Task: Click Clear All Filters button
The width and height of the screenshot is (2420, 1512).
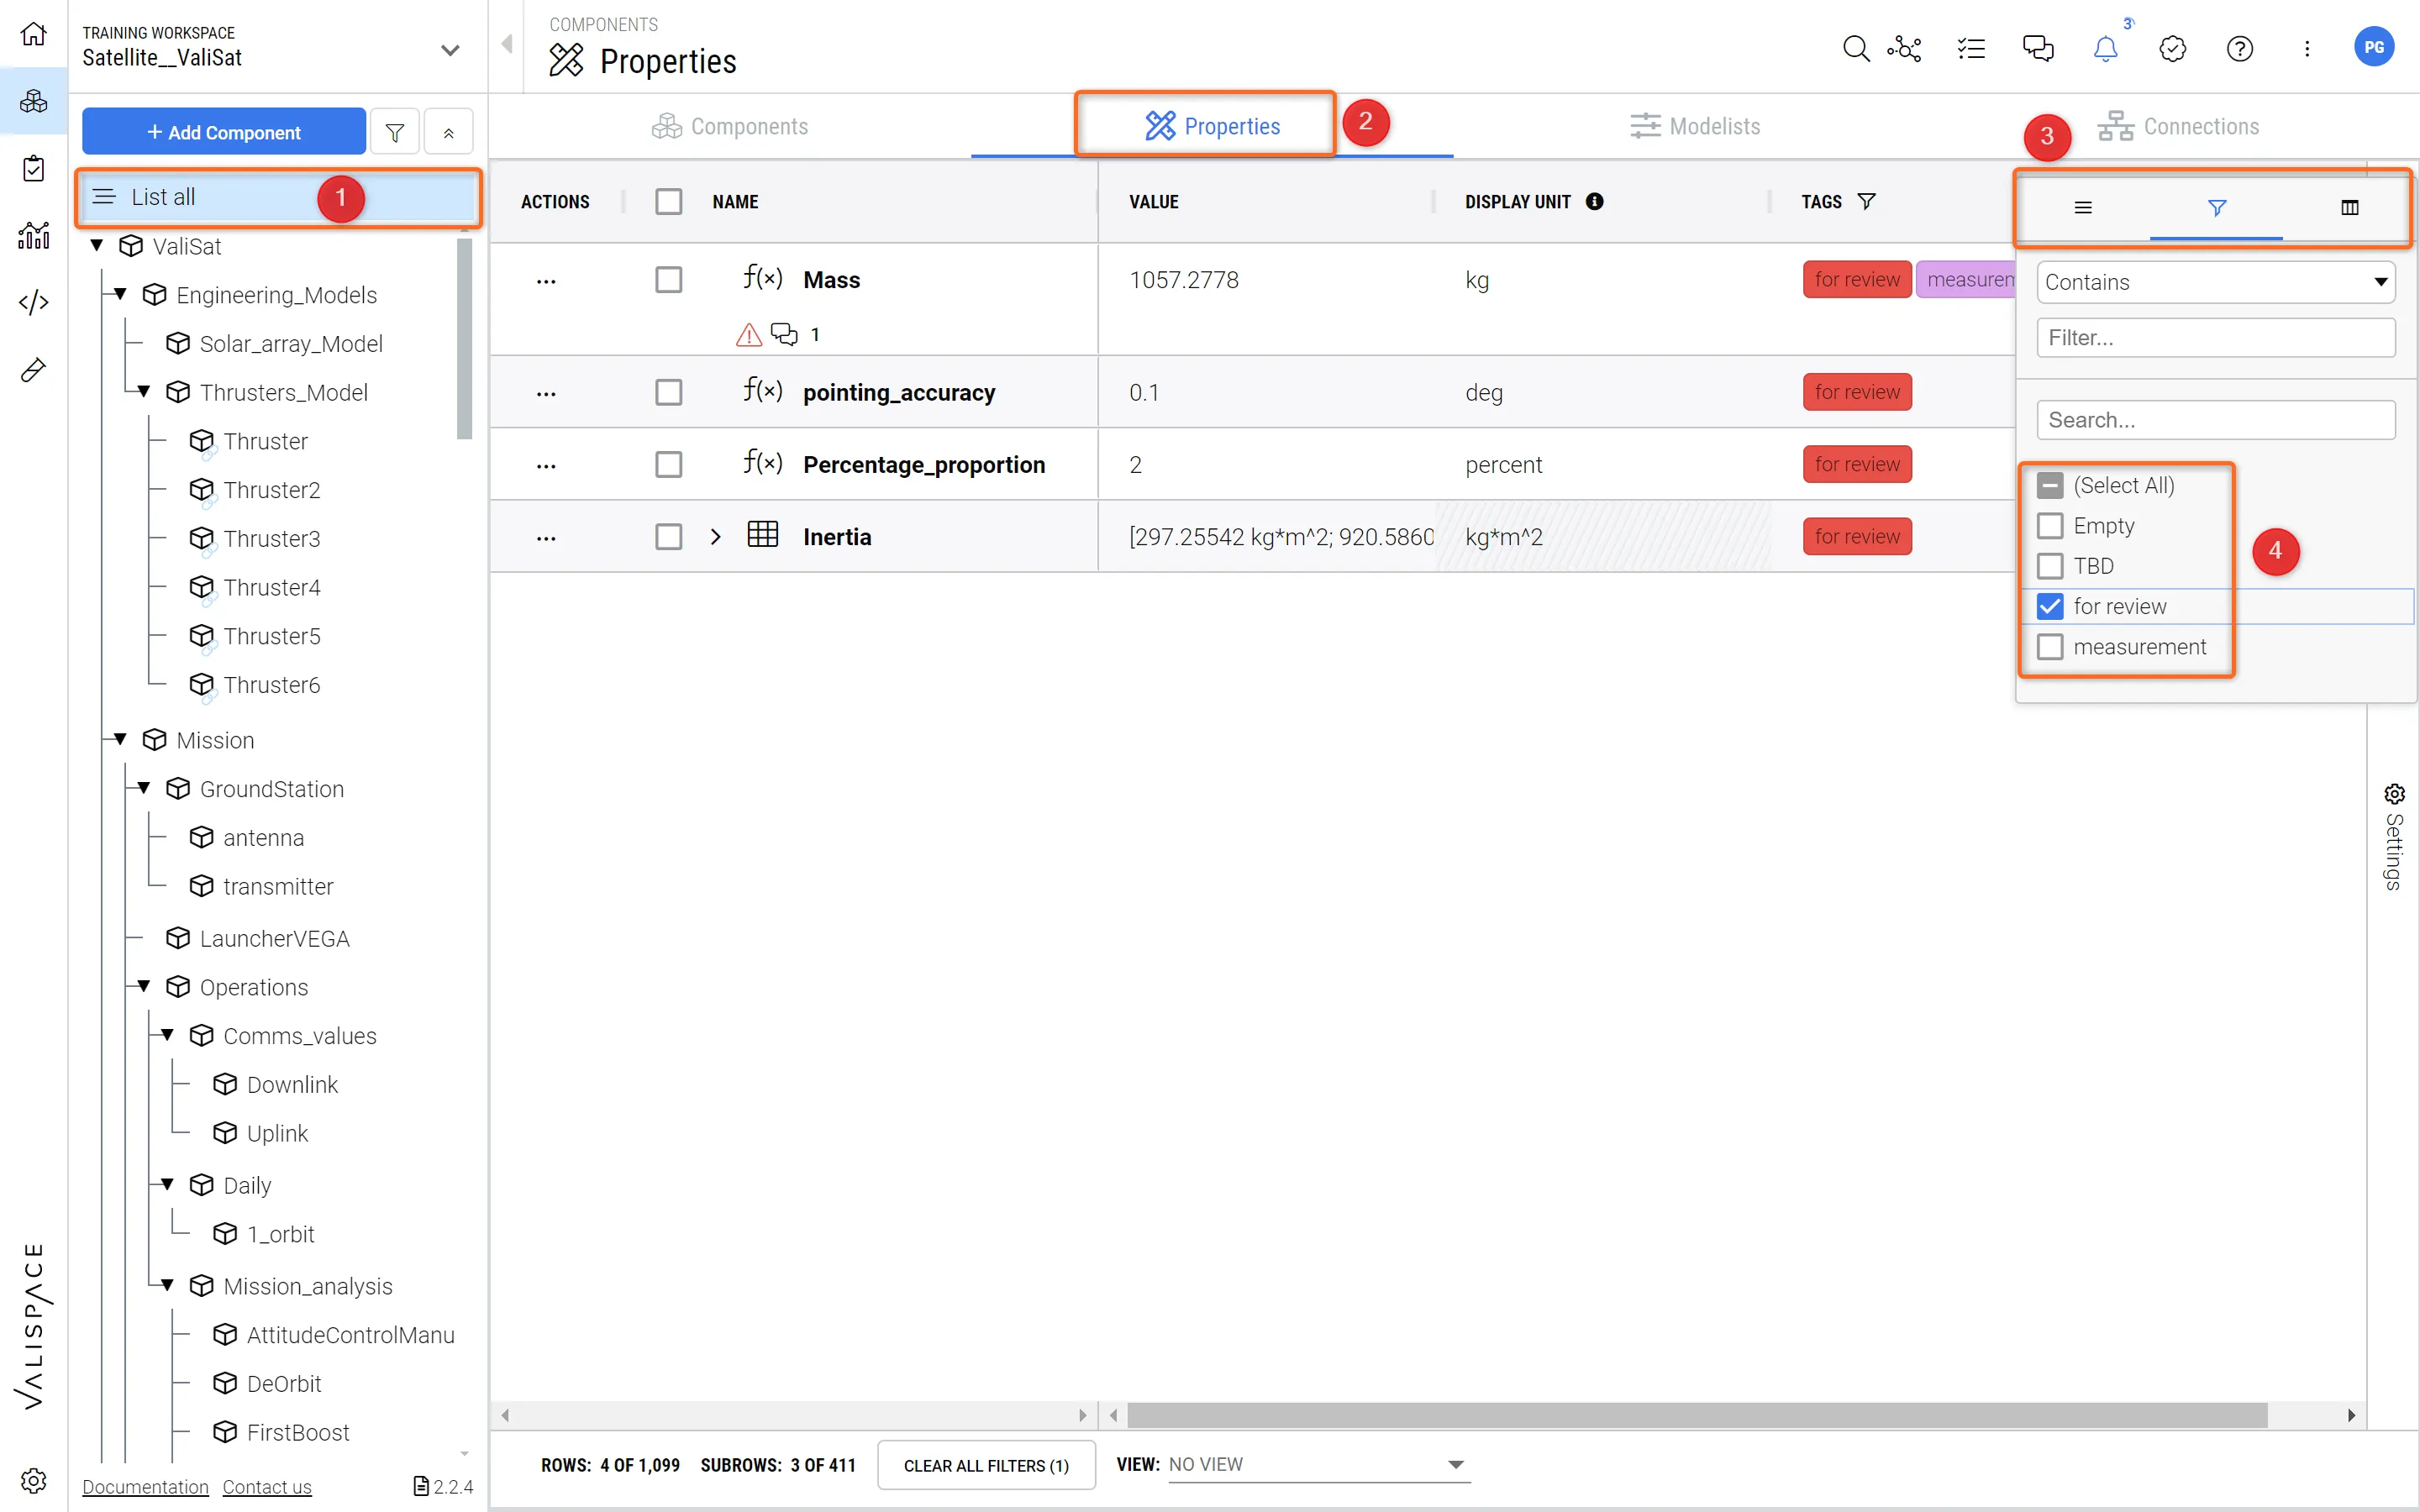Action: 986,1465
